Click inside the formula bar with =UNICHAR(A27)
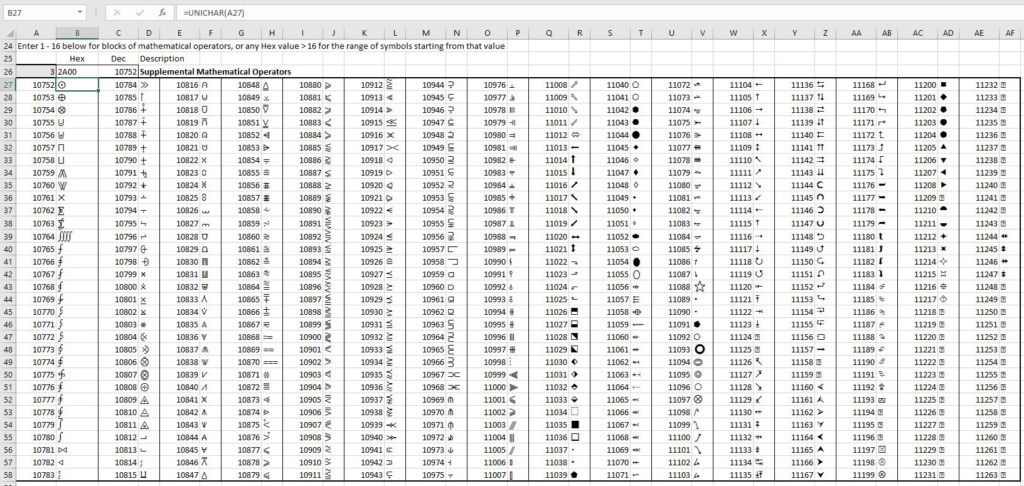 [x=500, y=12]
